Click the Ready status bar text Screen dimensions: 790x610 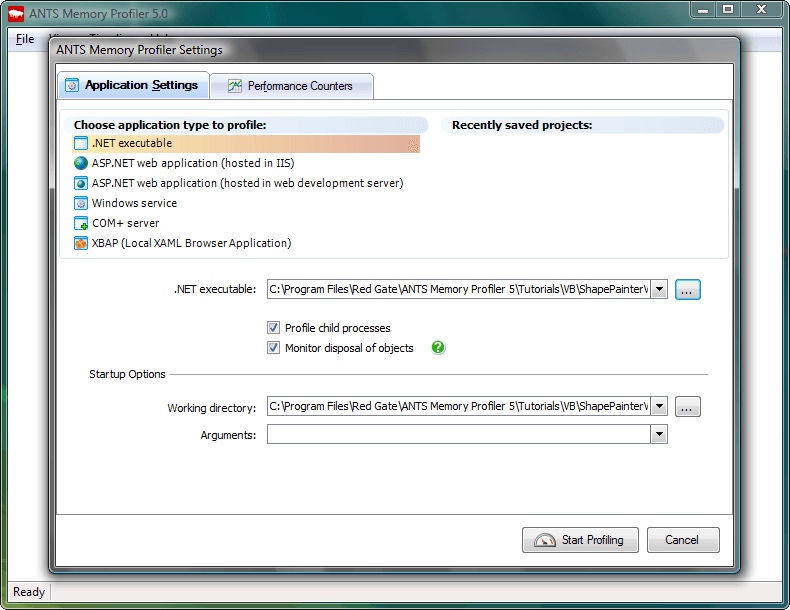[29, 592]
